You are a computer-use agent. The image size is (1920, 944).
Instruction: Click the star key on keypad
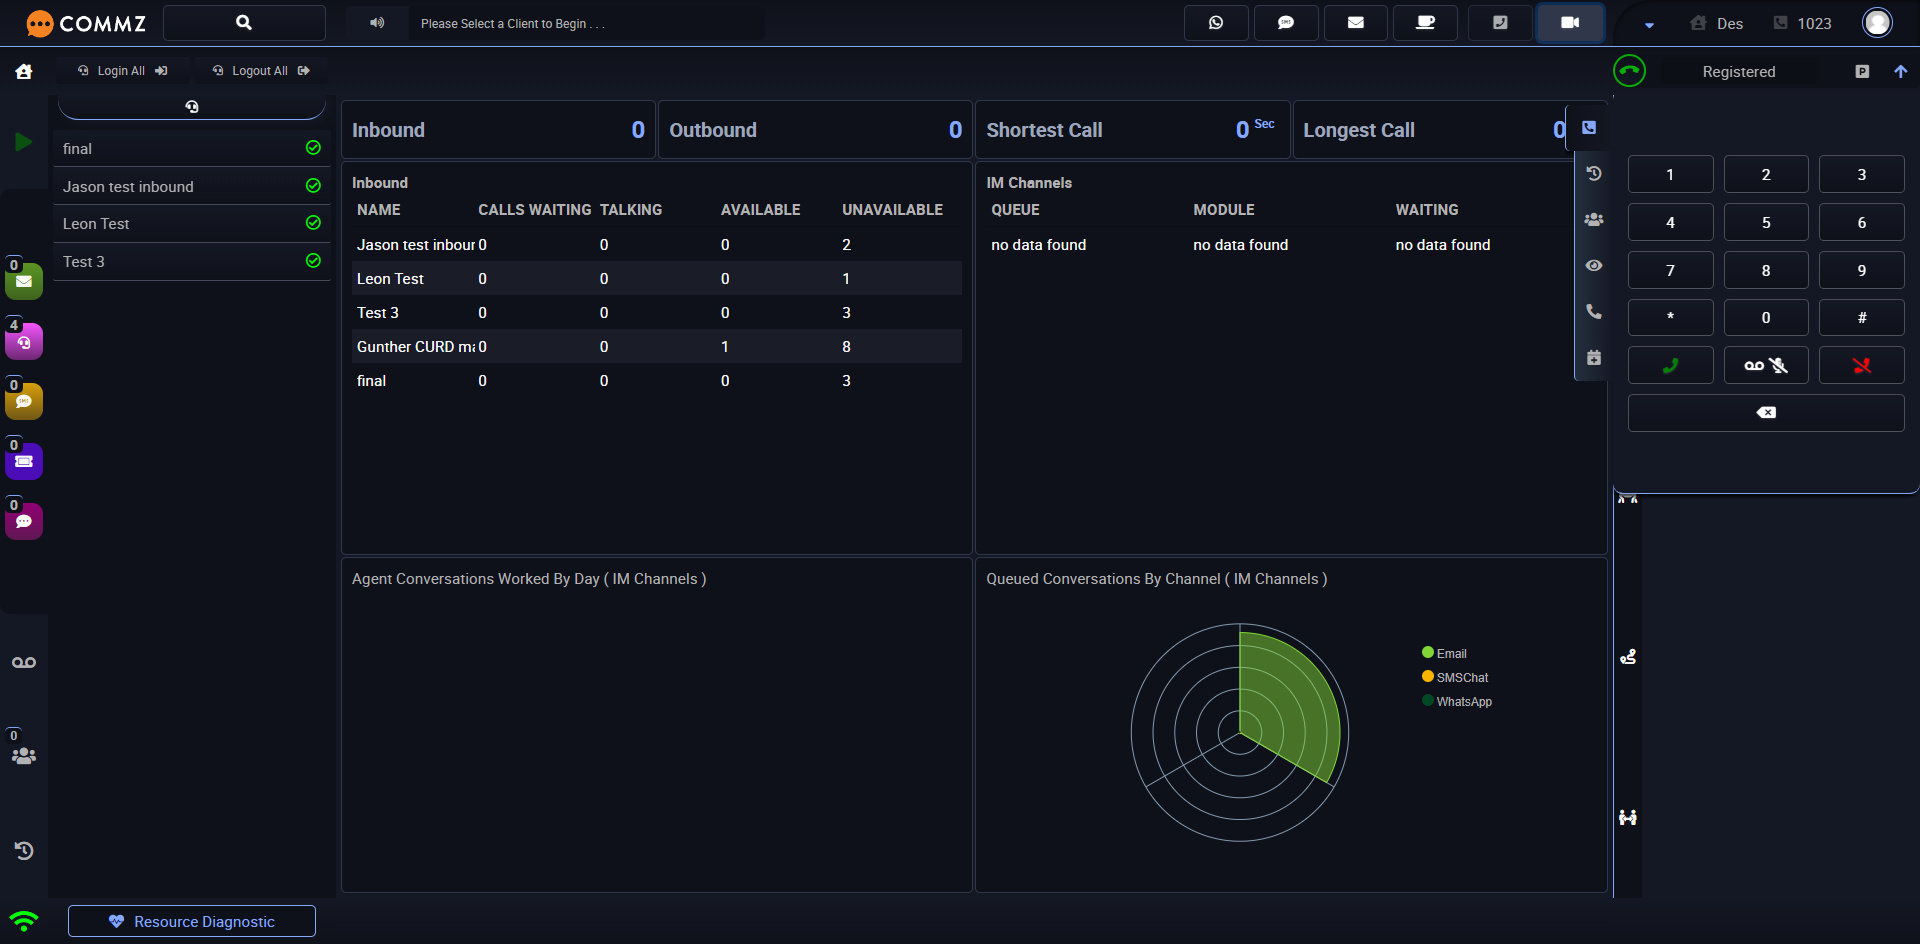pyautogui.click(x=1670, y=317)
